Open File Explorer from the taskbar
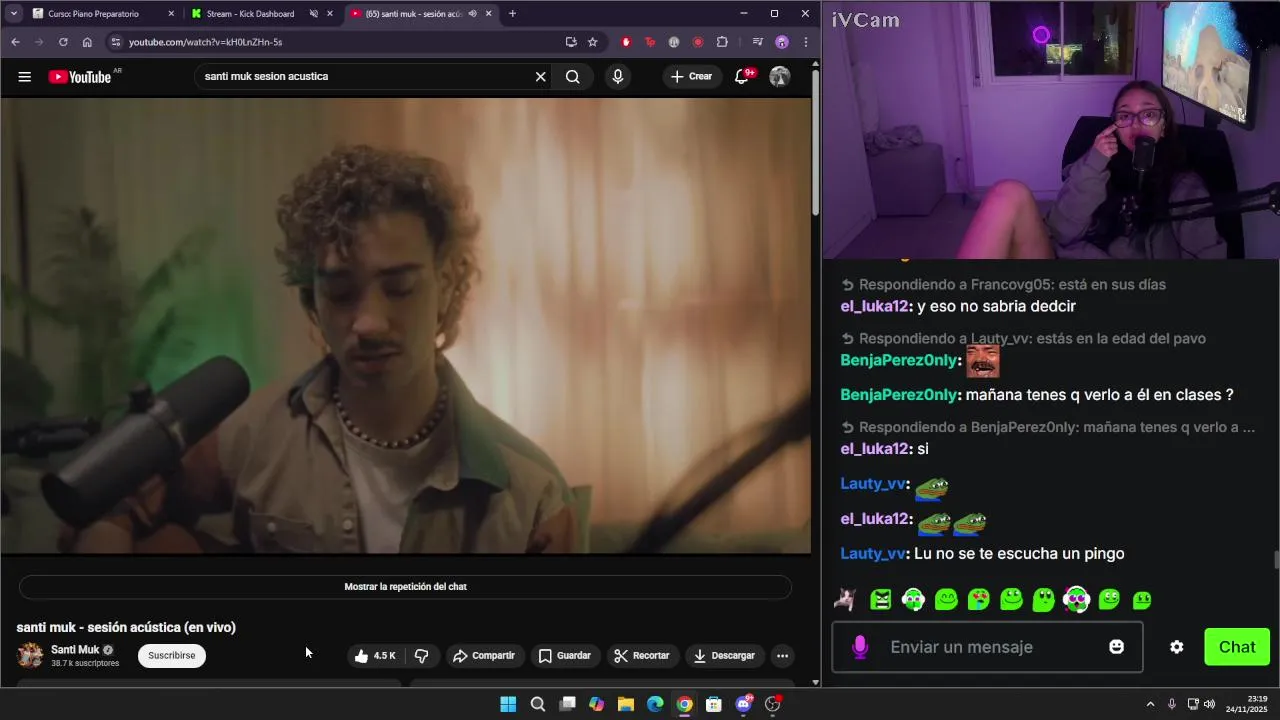This screenshot has height=720, width=1280. point(626,704)
